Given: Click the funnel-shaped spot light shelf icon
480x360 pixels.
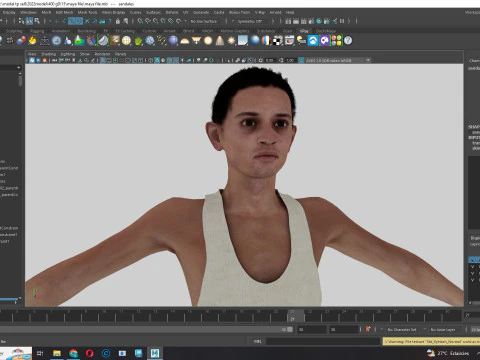Looking at the screenshot, I should click(x=196, y=41).
